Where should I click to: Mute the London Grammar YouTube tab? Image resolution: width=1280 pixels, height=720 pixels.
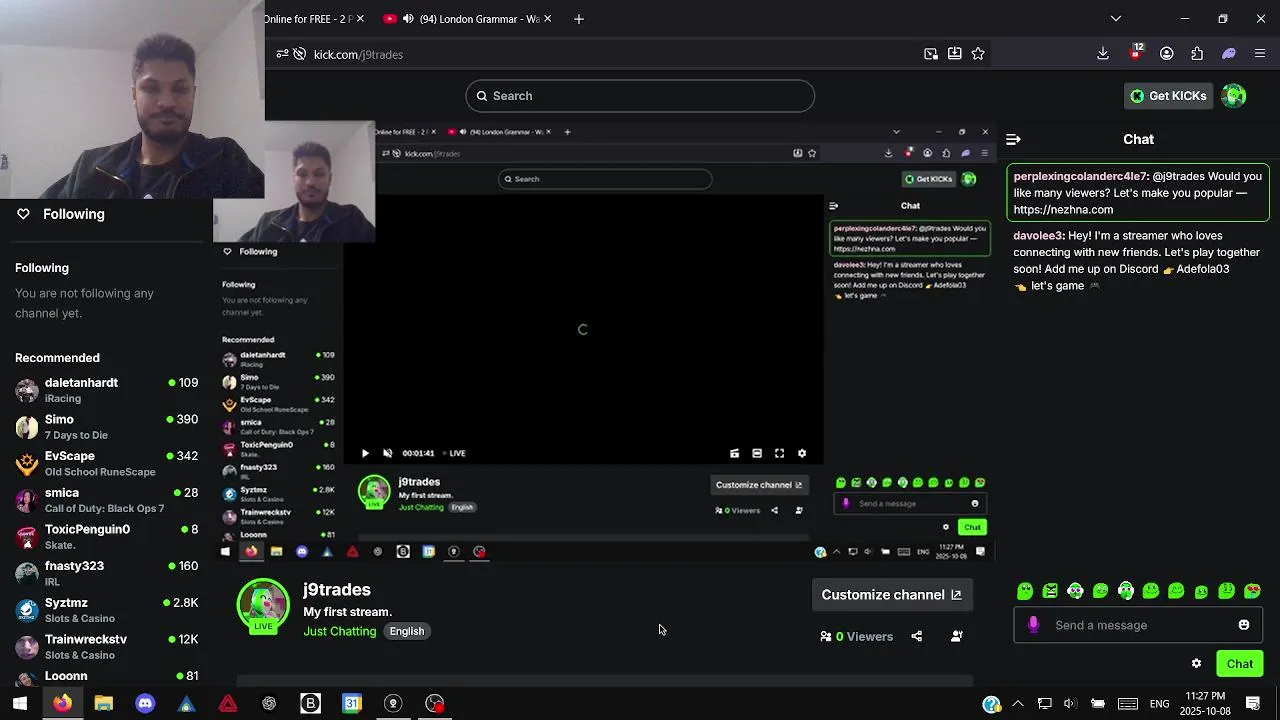coord(409,19)
